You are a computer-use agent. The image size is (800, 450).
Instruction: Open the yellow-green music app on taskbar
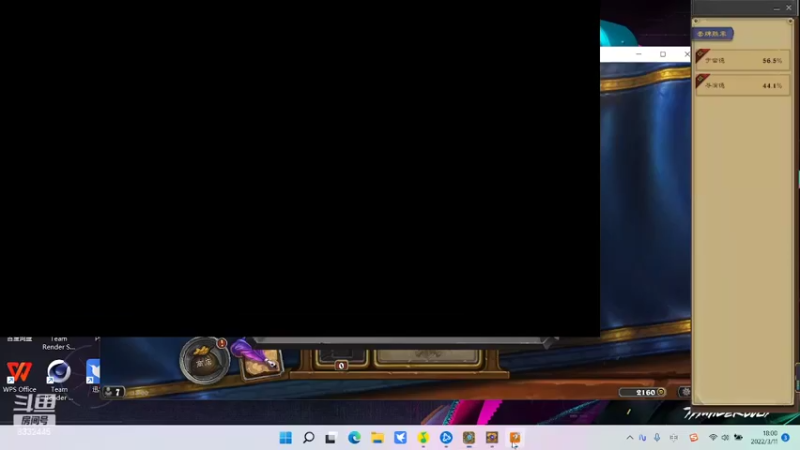(423, 438)
